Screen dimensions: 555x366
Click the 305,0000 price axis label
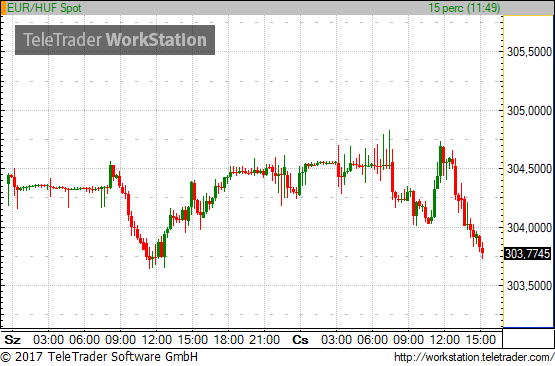click(x=529, y=111)
